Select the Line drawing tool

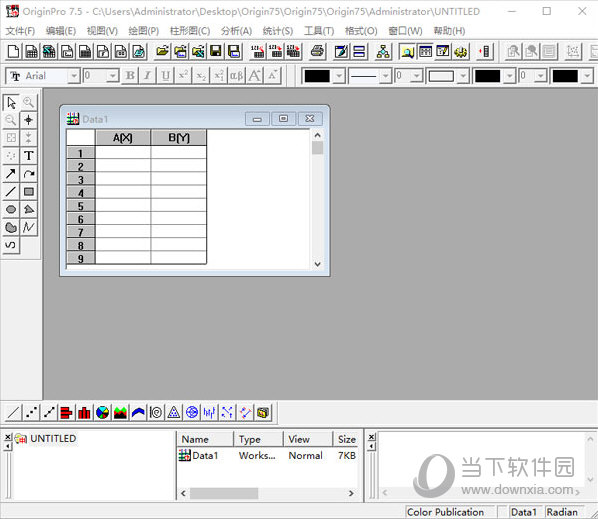coord(11,191)
